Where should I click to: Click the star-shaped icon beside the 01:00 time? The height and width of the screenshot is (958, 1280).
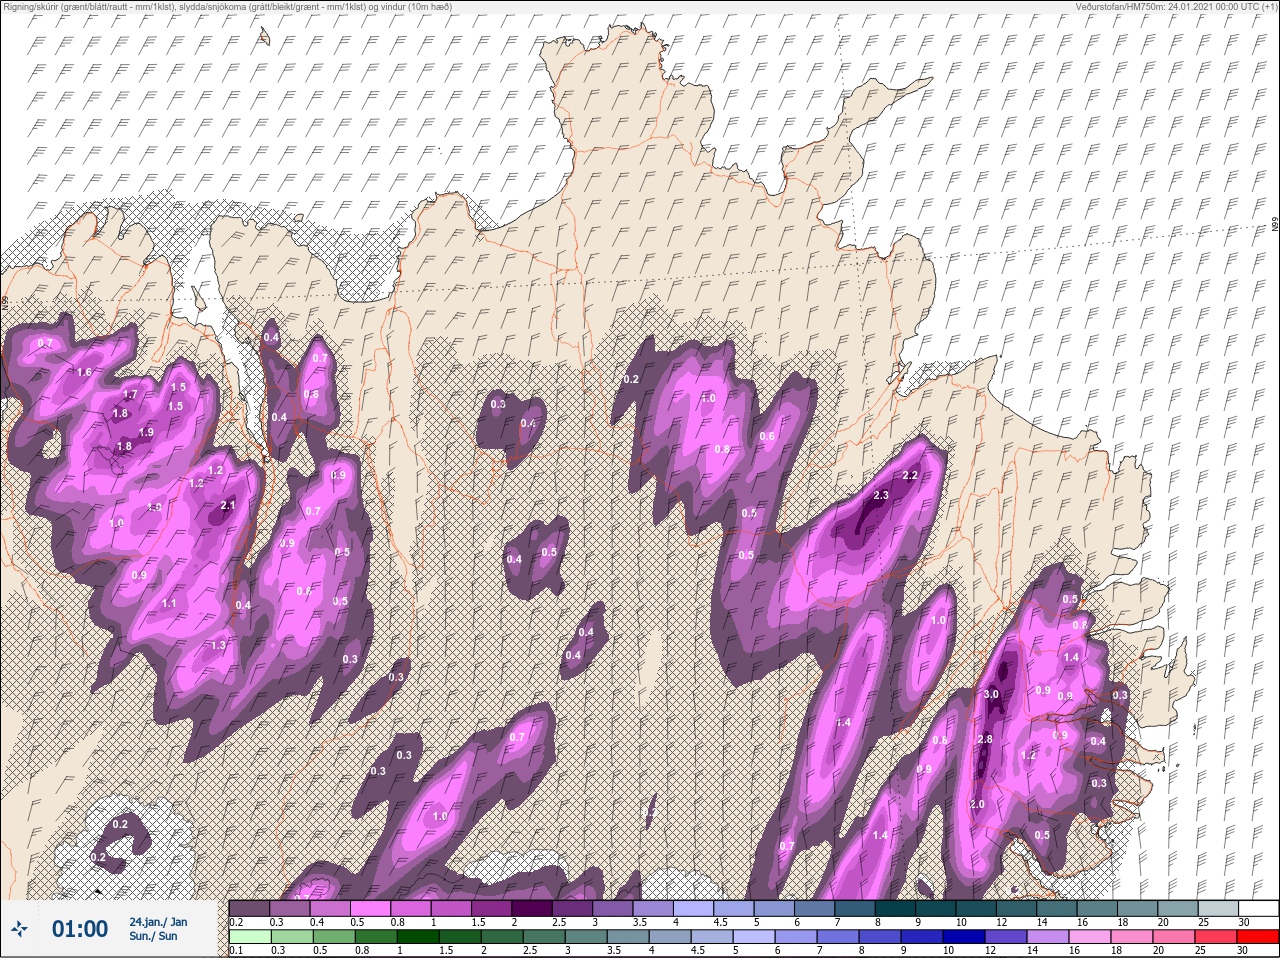click(x=19, y=930)
